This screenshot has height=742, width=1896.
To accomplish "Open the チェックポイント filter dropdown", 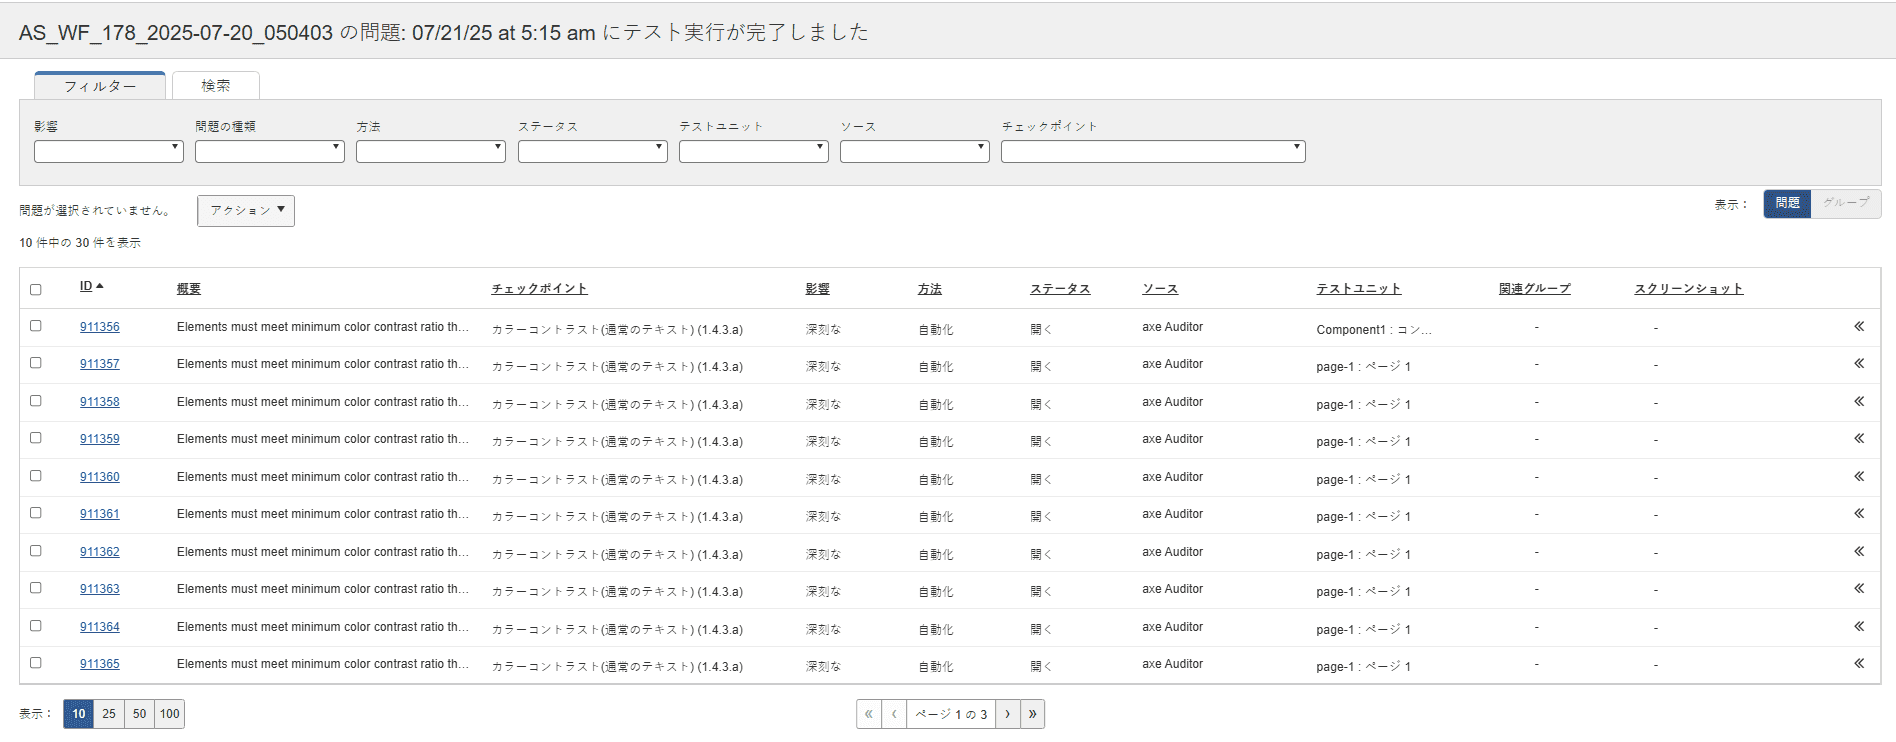I will coord(1152,151).
